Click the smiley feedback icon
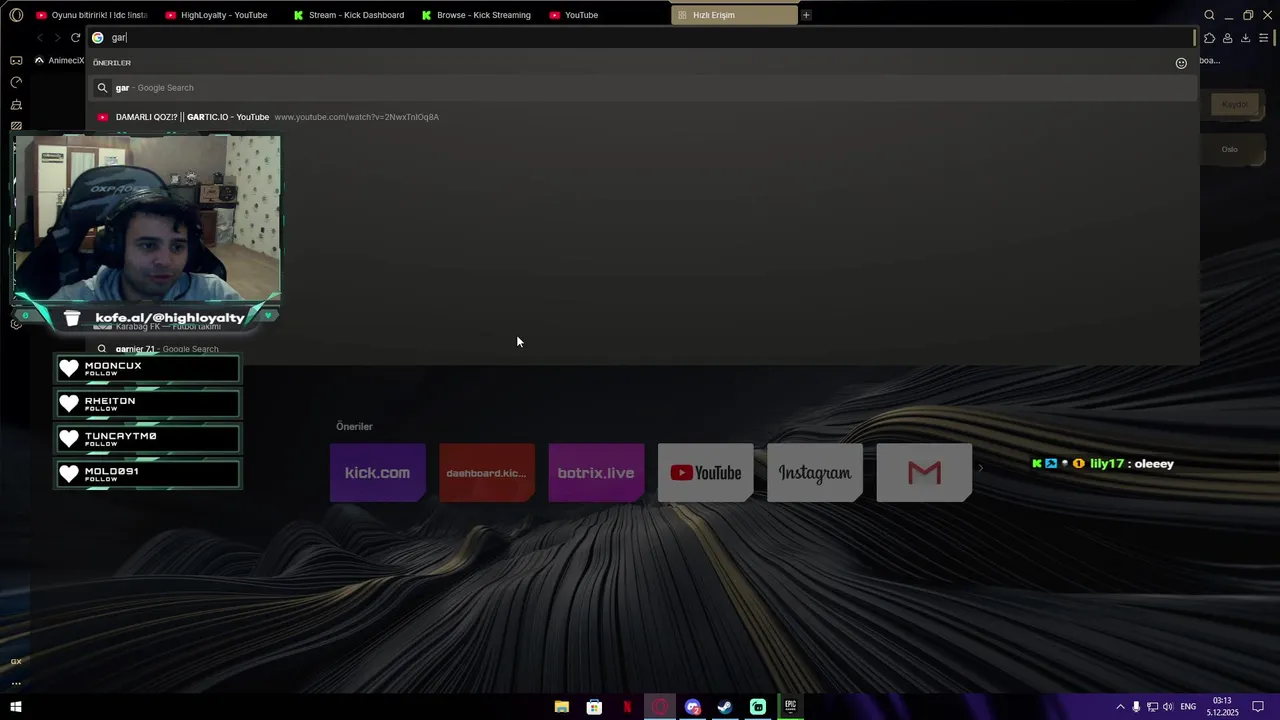The height and width of the screenshot is (720, 1280). (1181, 63)
